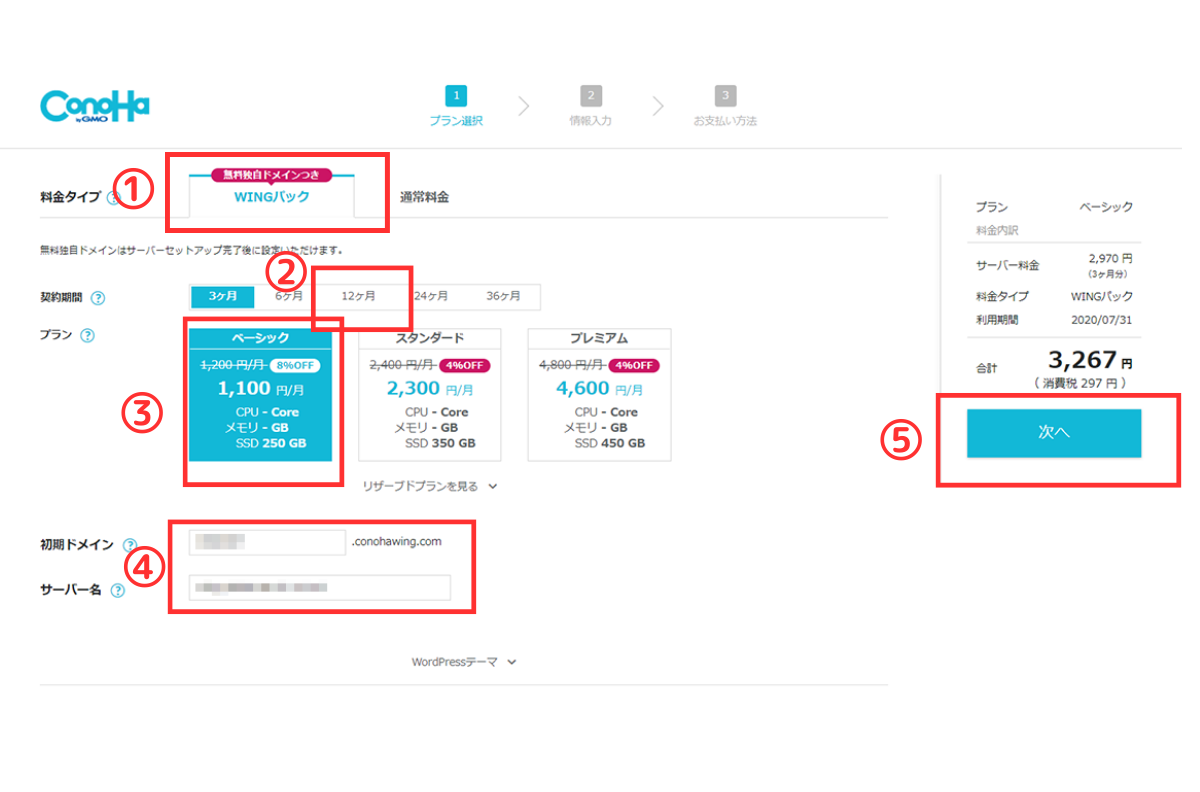The height and width of the screenshot is (792, 1200).
Task: Choose the 12ヶ月 contract period
Action: [x=358, y=297]
